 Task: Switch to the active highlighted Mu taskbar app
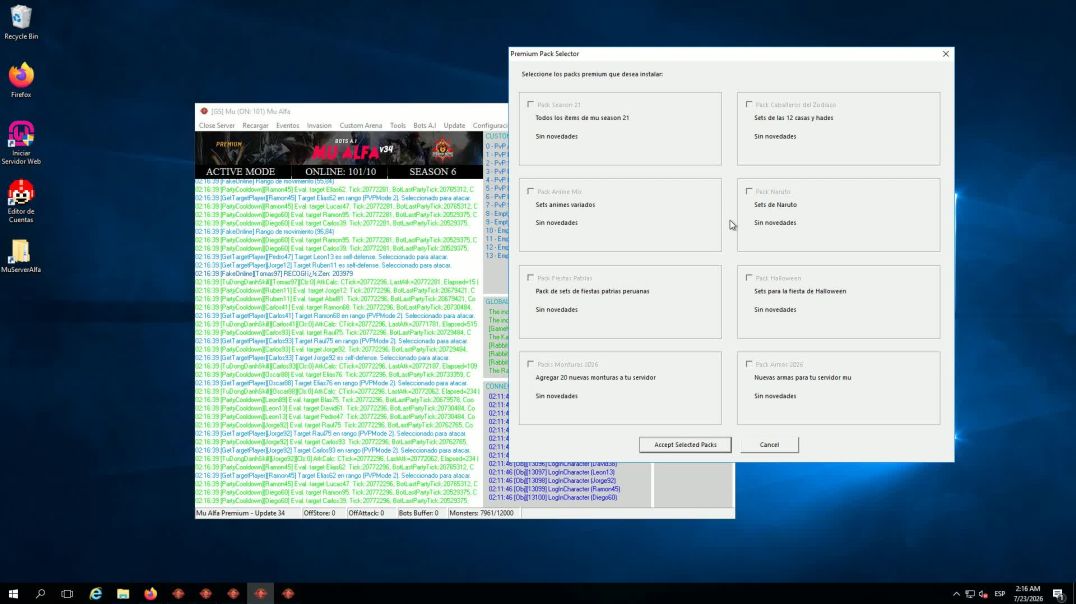point(260,594)
